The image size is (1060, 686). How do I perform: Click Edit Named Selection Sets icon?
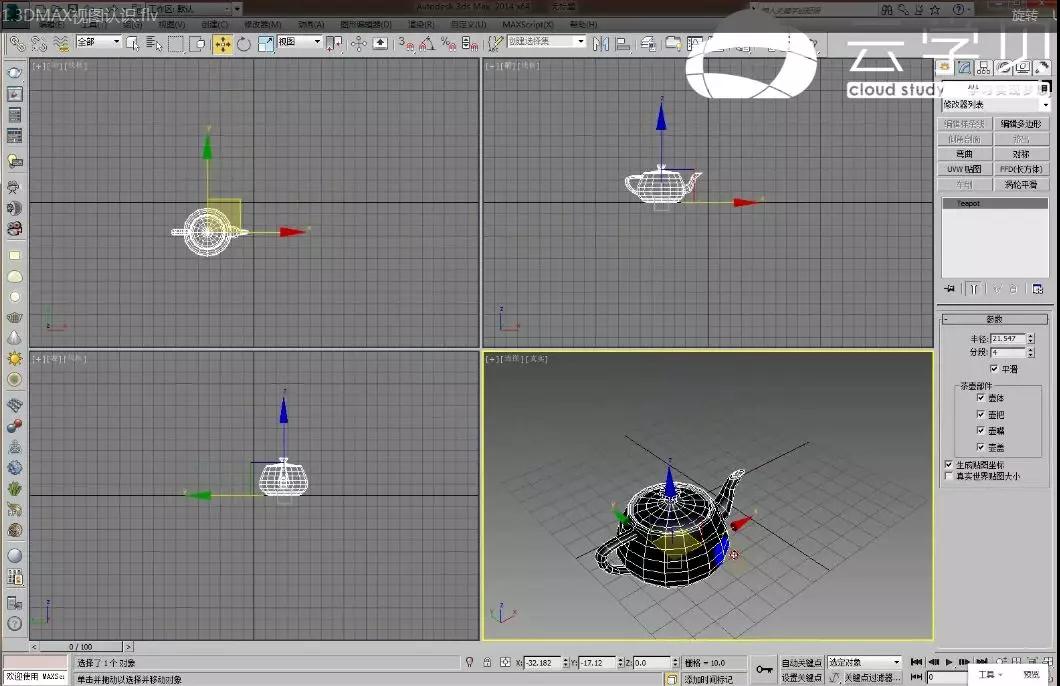pyautogui.click(x=496, y=45)
